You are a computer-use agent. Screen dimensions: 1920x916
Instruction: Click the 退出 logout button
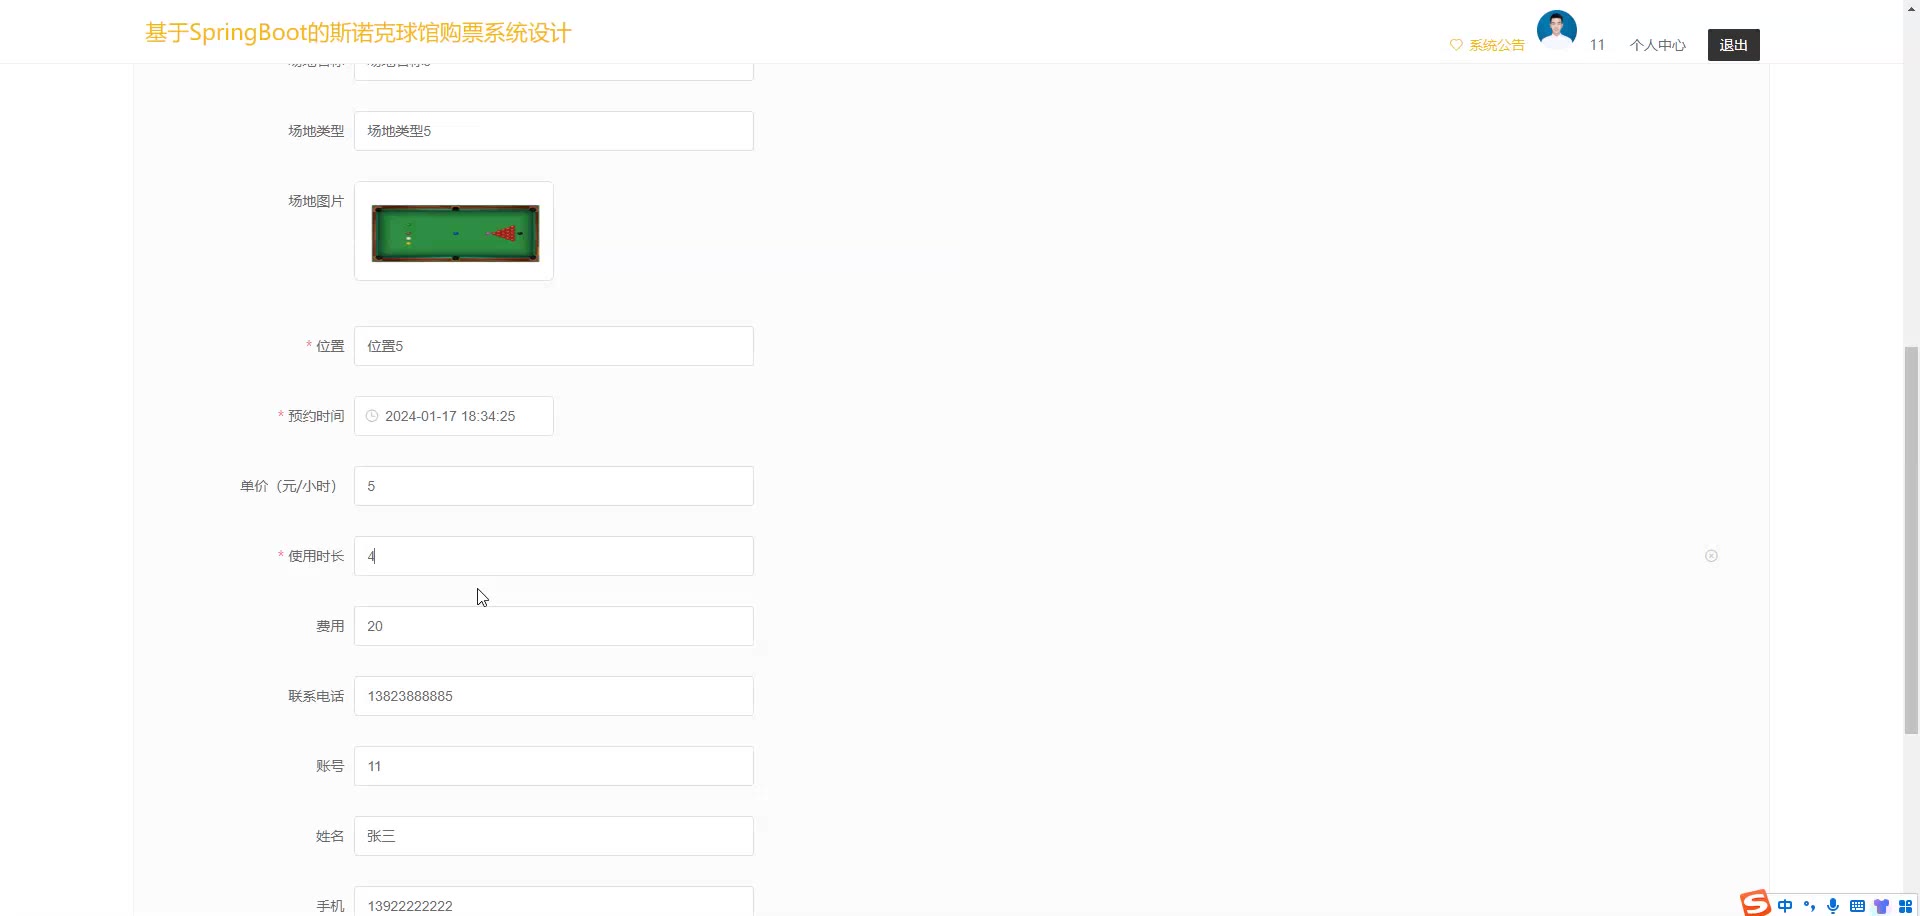tap(1733, 45)
